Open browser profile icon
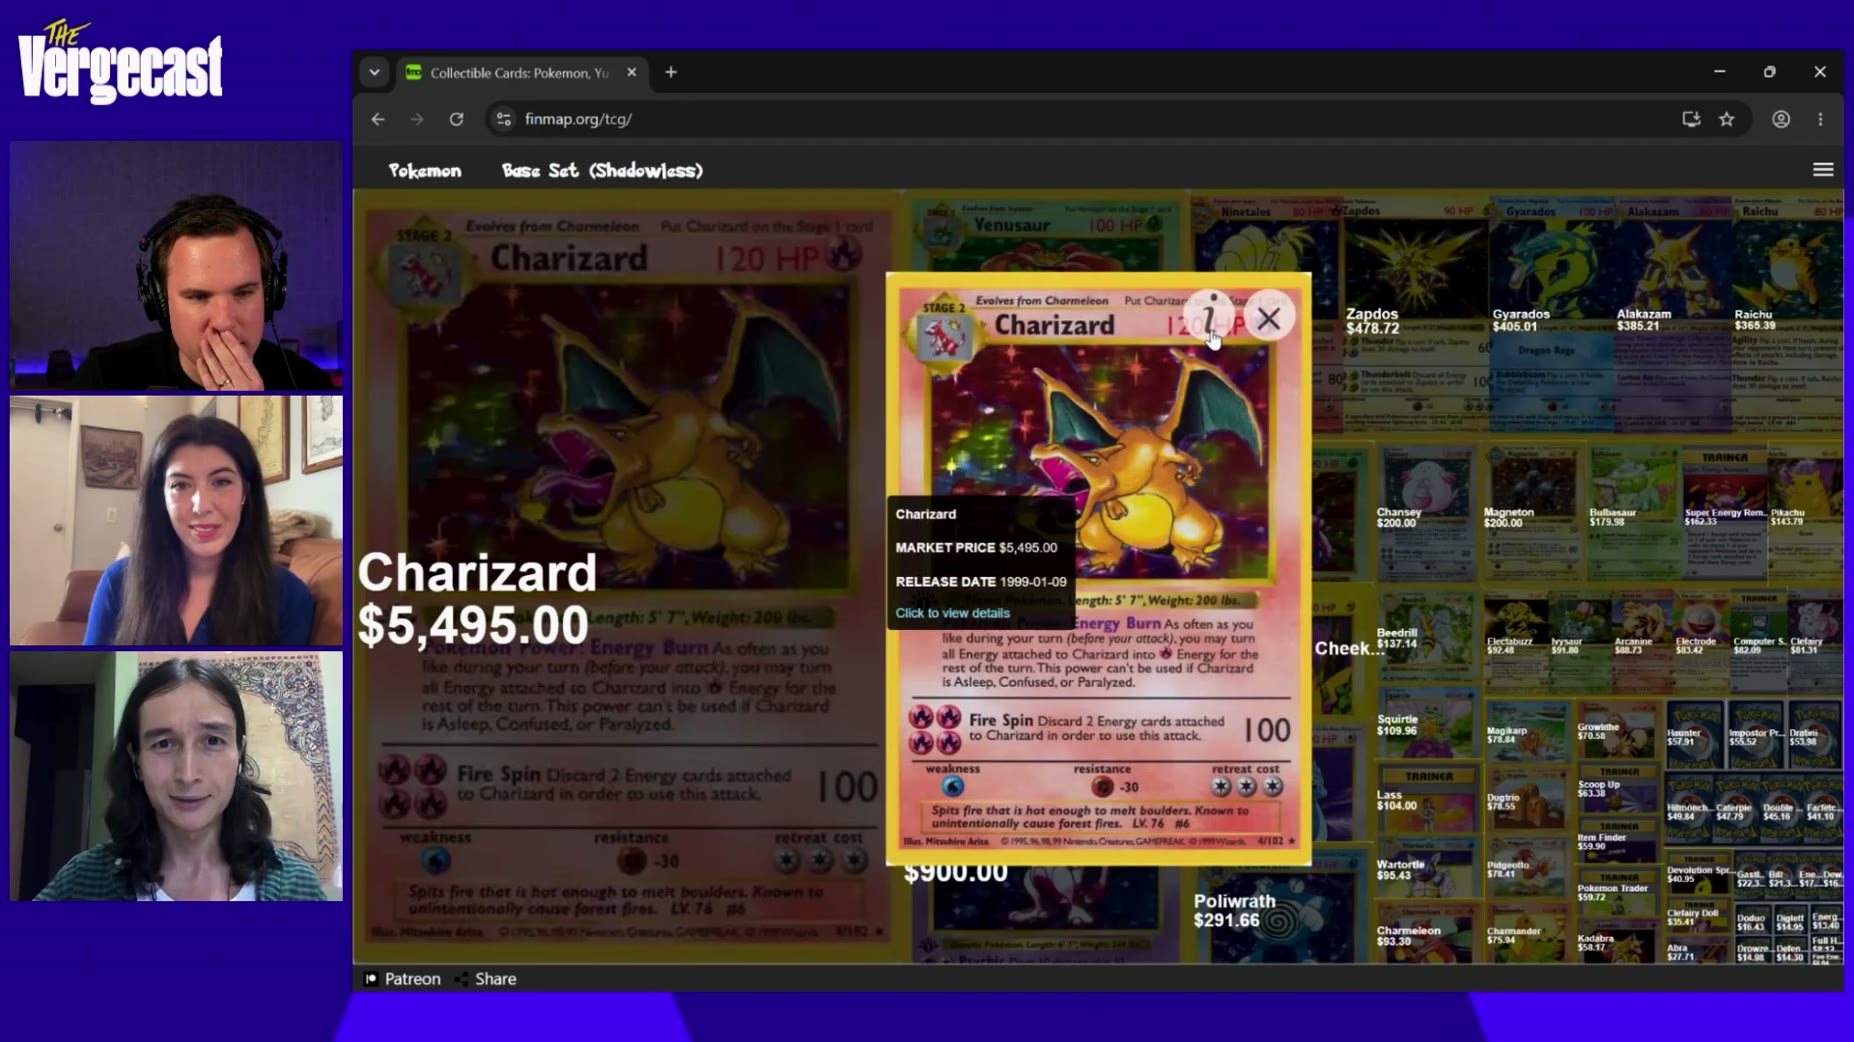Screen dimensions: 1854x1042 [1781, 119]
